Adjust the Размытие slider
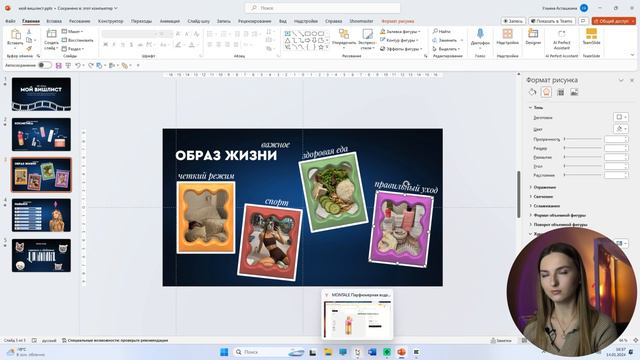Viewport: 640px width, 360px height. pos(583,157)
